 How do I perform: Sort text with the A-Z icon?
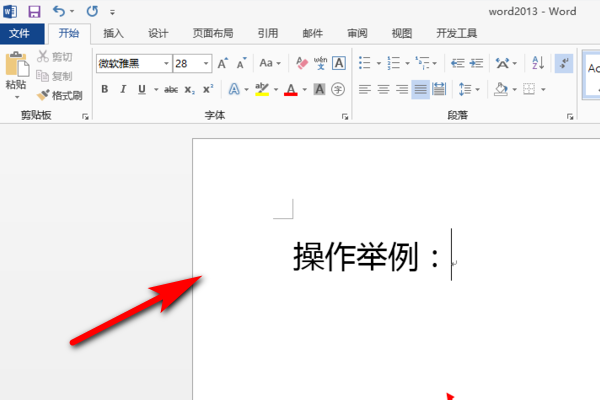pyautogui.click(x=538, y=63)
